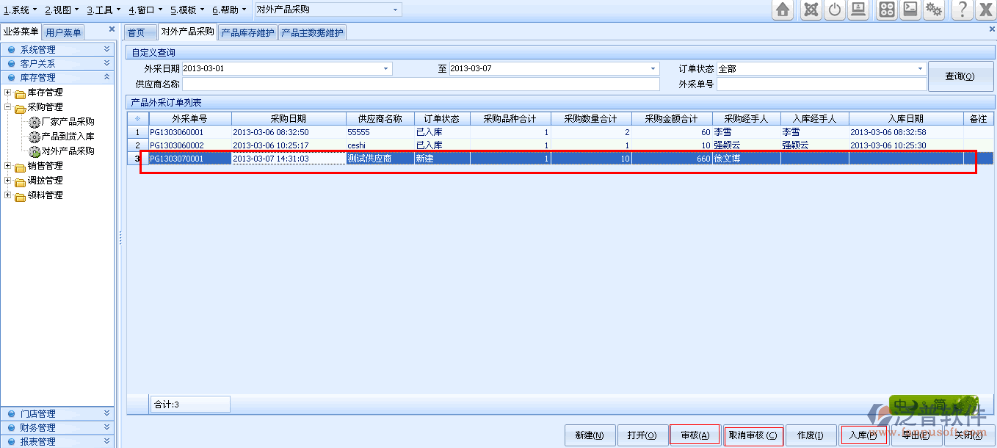Open the terminal console icon in toolbar
This screenshot has width=997, height=448.
(x=910, y=10)
